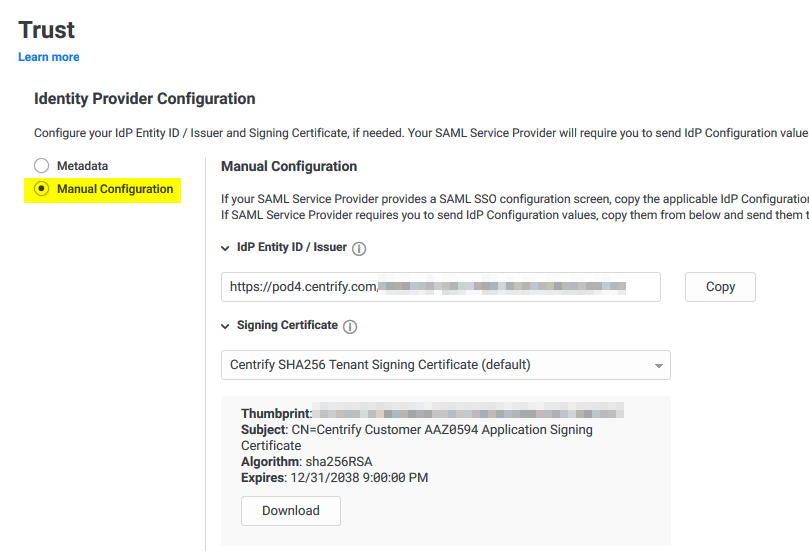Select the Metadata radio button

pyautogui.click(x=41, y=166)
